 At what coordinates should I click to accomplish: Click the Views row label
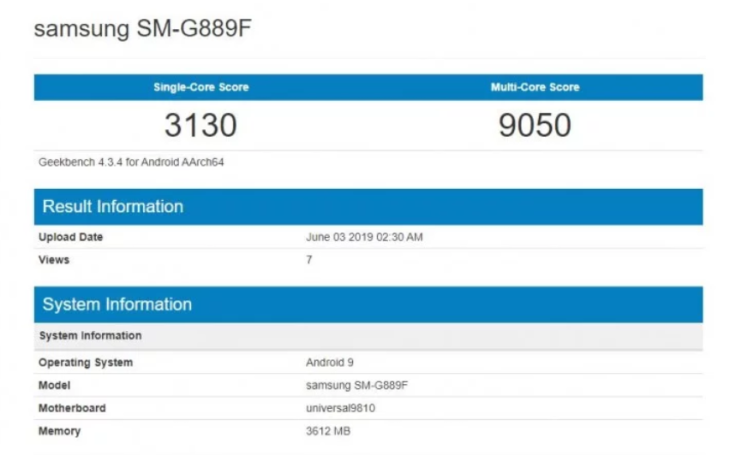[53, 259]
